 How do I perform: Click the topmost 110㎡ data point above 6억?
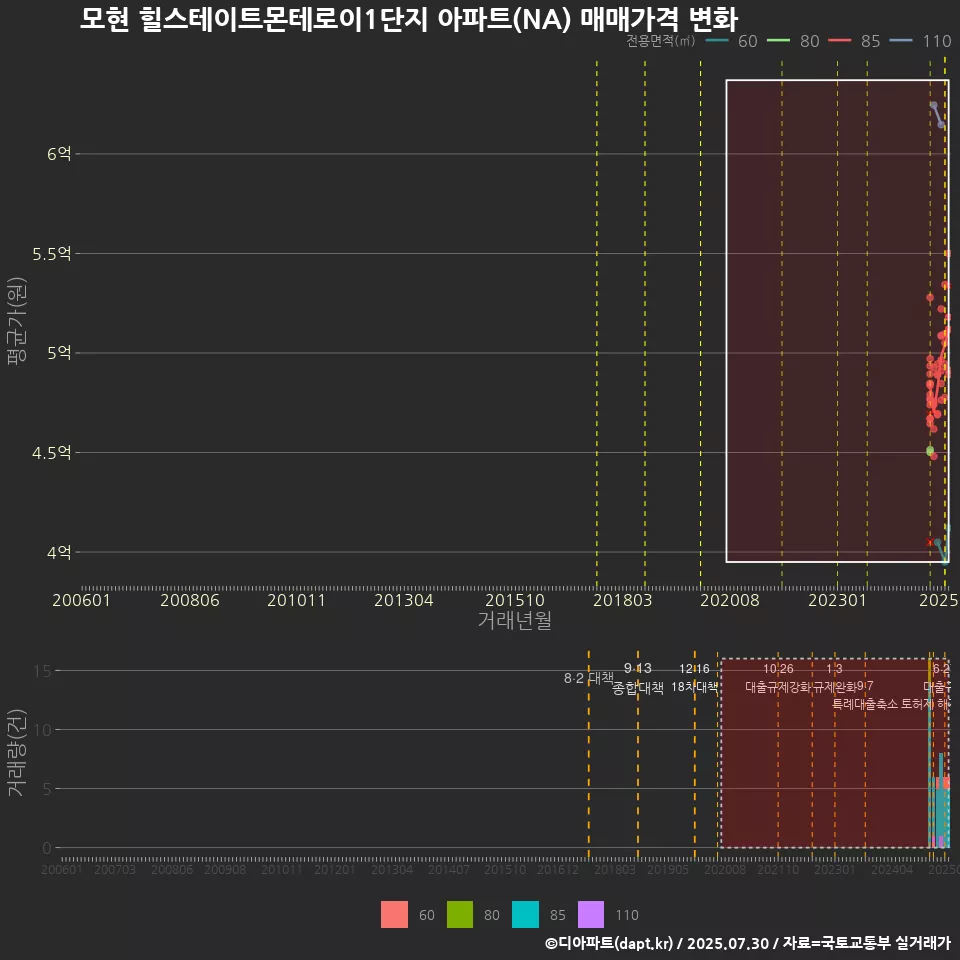click(x=933, y=105)
